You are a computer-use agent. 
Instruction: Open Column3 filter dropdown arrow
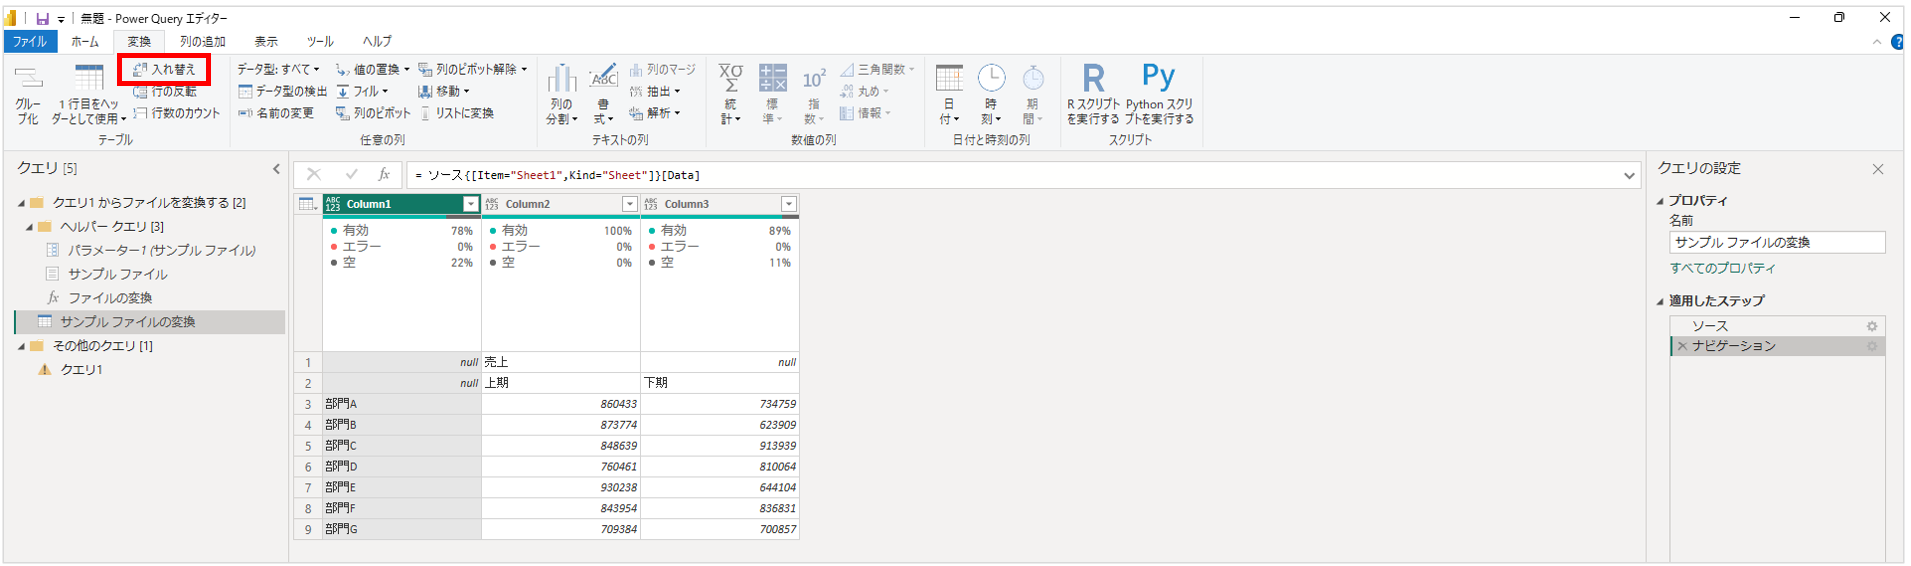point(789,204)
